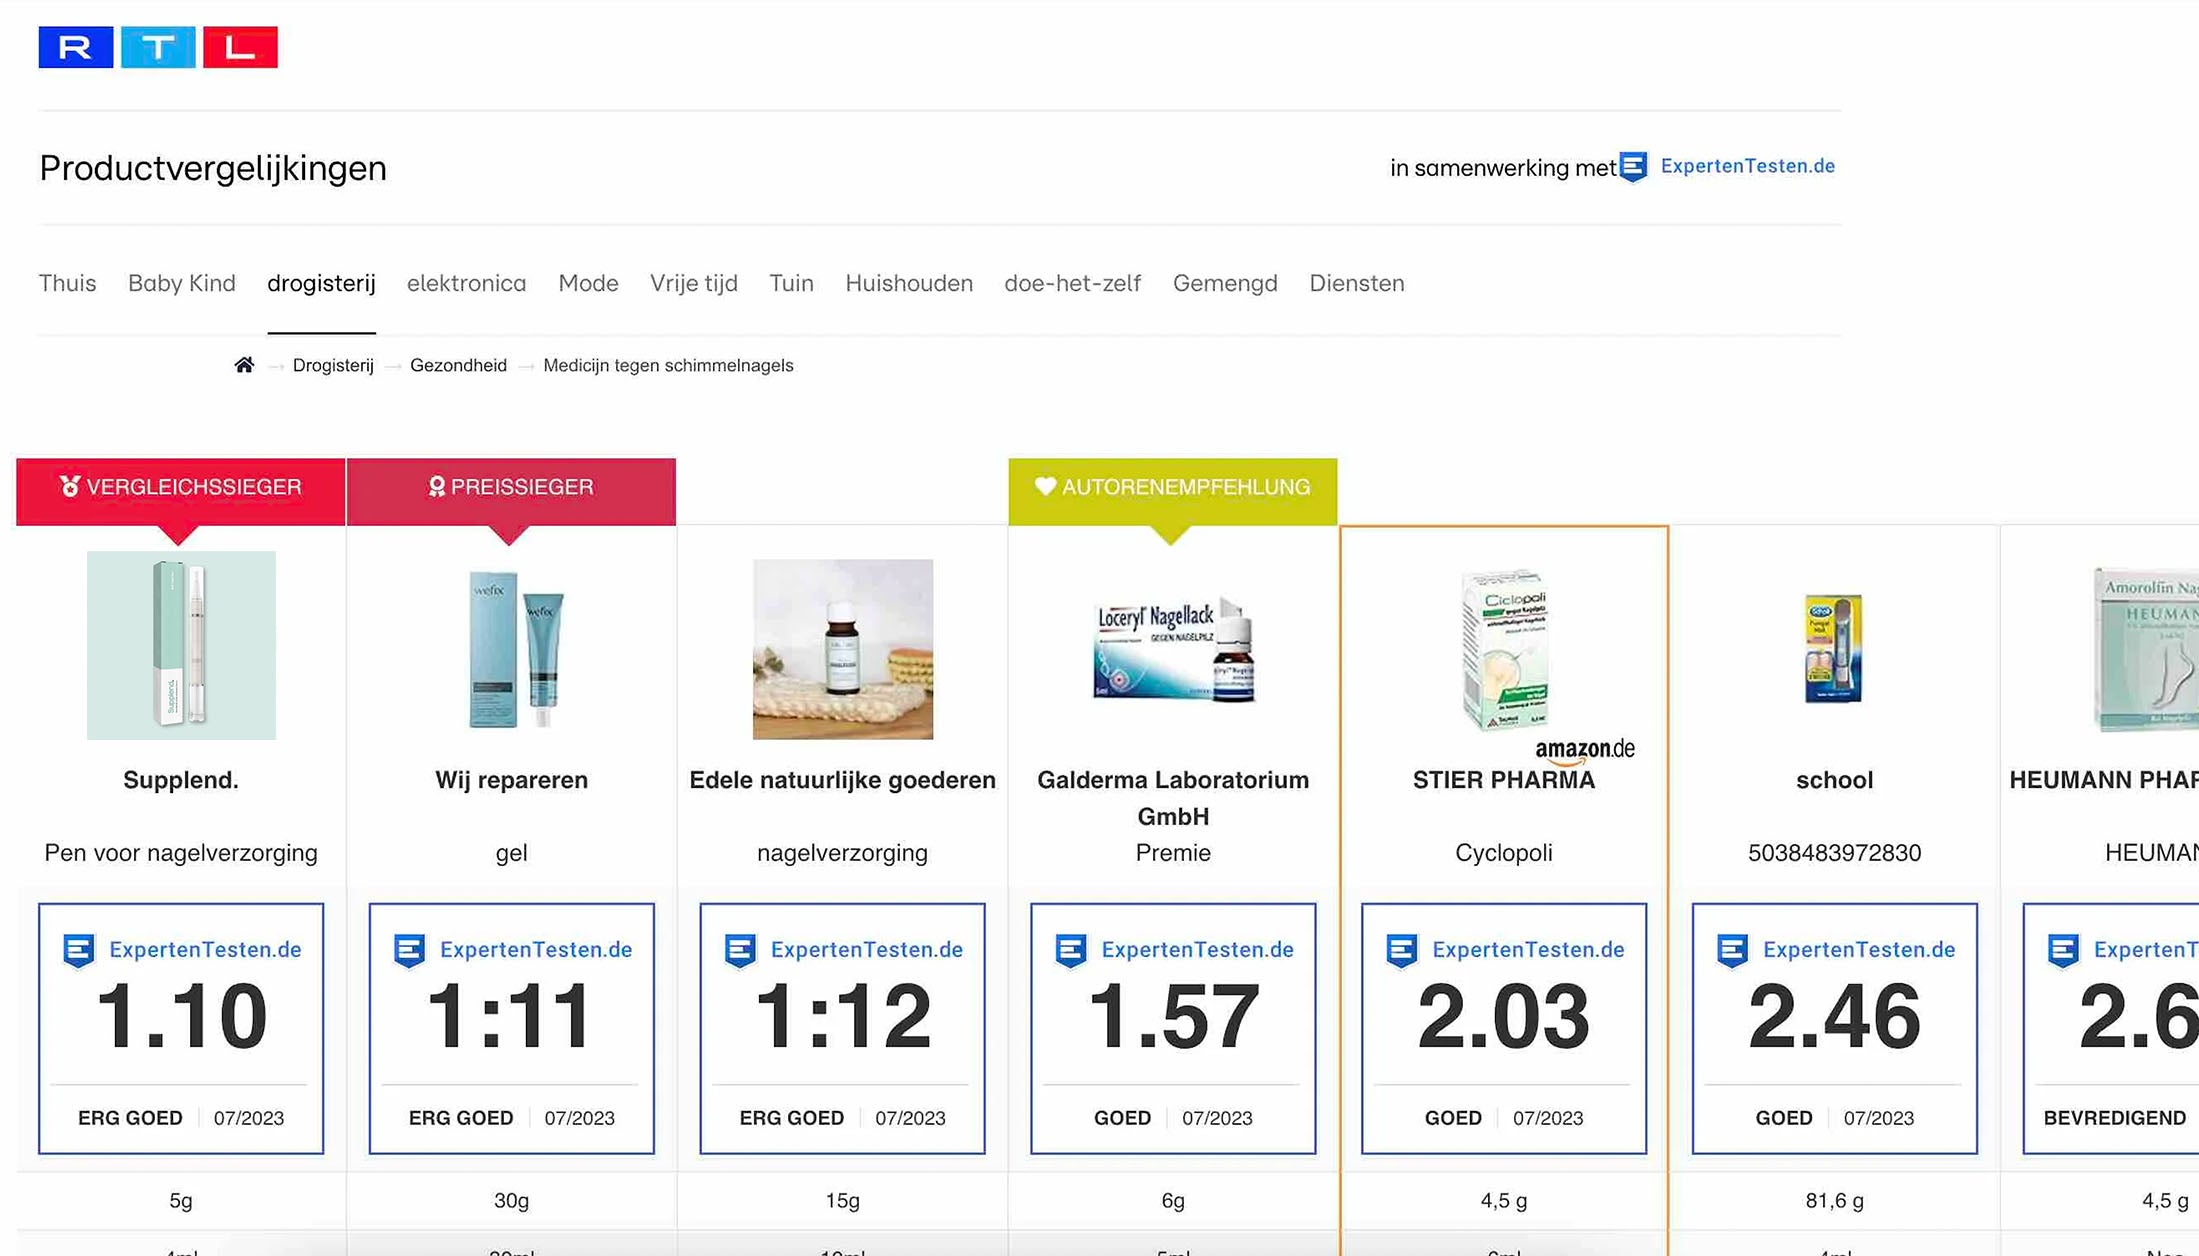Open the Mode tab
The width and height of the screenshot is (2199, 1256).
[588, 283]
